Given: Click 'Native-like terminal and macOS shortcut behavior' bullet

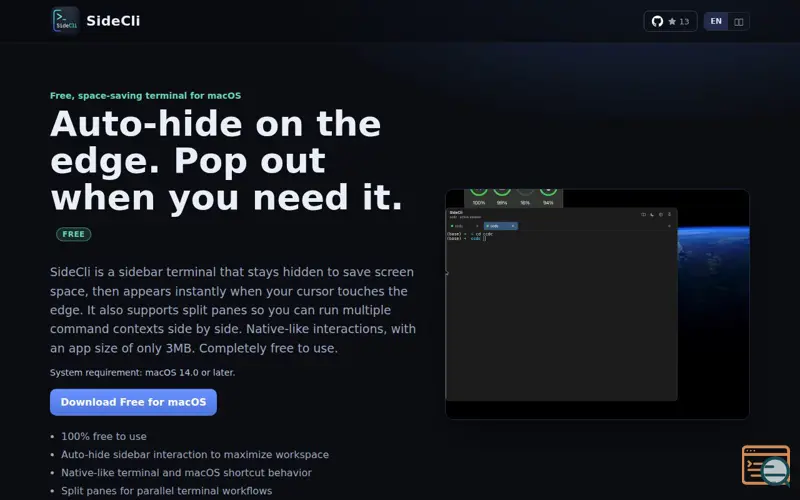Looking at the screenshot, I should click(x=186, y=472).
